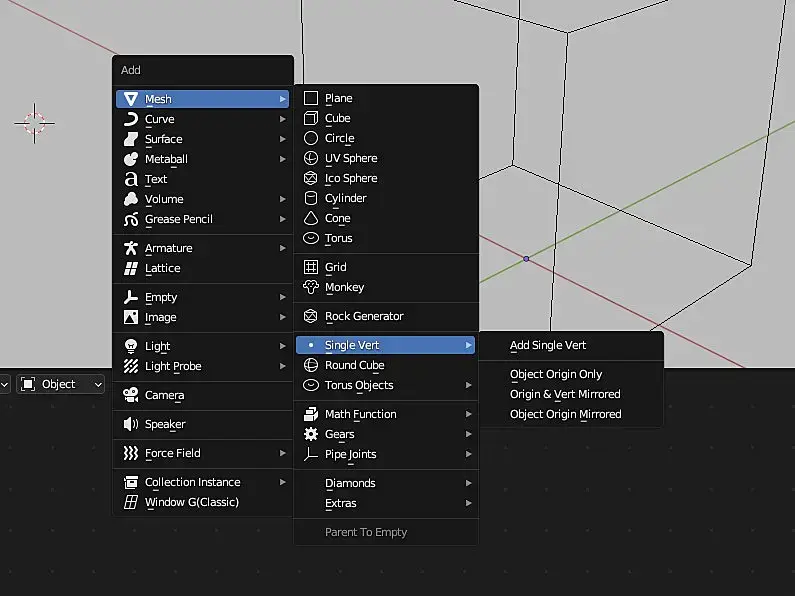Click the Armature figure icon
This screenshot has height=596, width=795.
(x=131, y=248)
